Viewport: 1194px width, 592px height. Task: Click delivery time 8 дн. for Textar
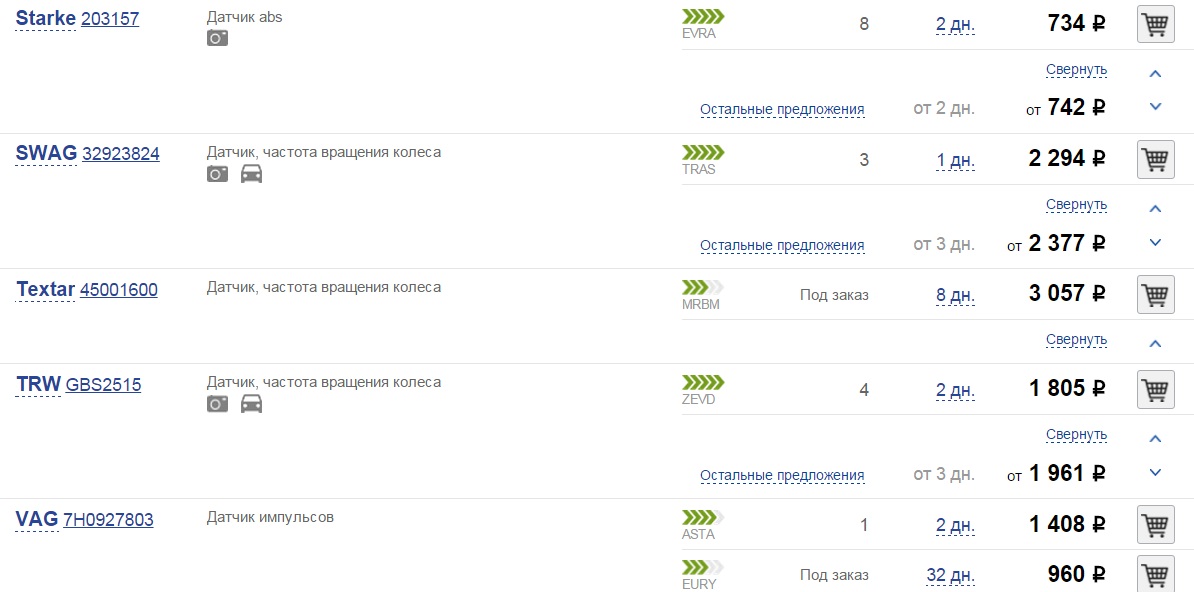(956, 295)
